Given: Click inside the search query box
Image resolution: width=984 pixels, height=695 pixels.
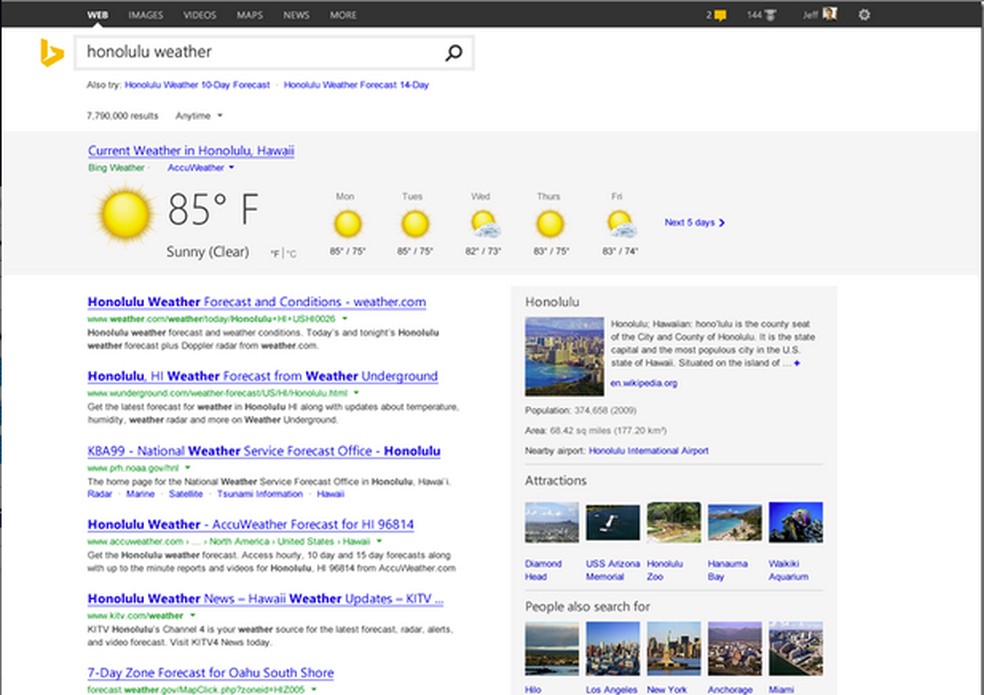Looking at the screenshot, I should (x=250, y=51).
